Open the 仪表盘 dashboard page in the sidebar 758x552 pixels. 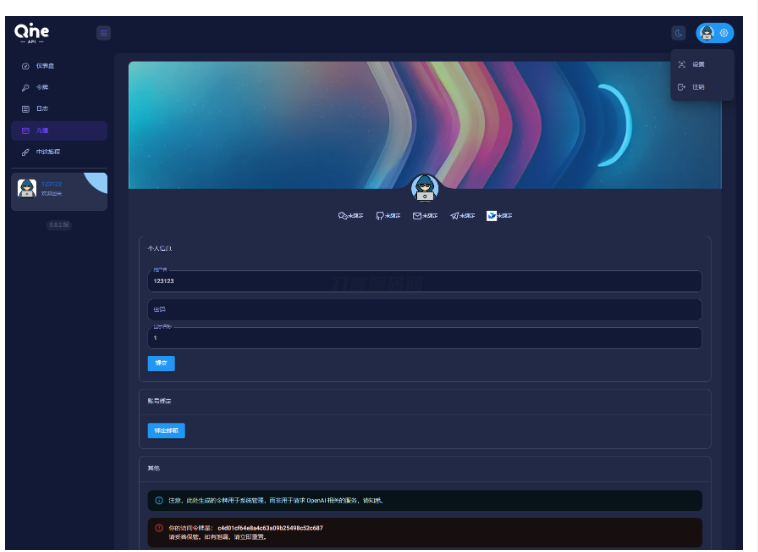click(42, 66)
